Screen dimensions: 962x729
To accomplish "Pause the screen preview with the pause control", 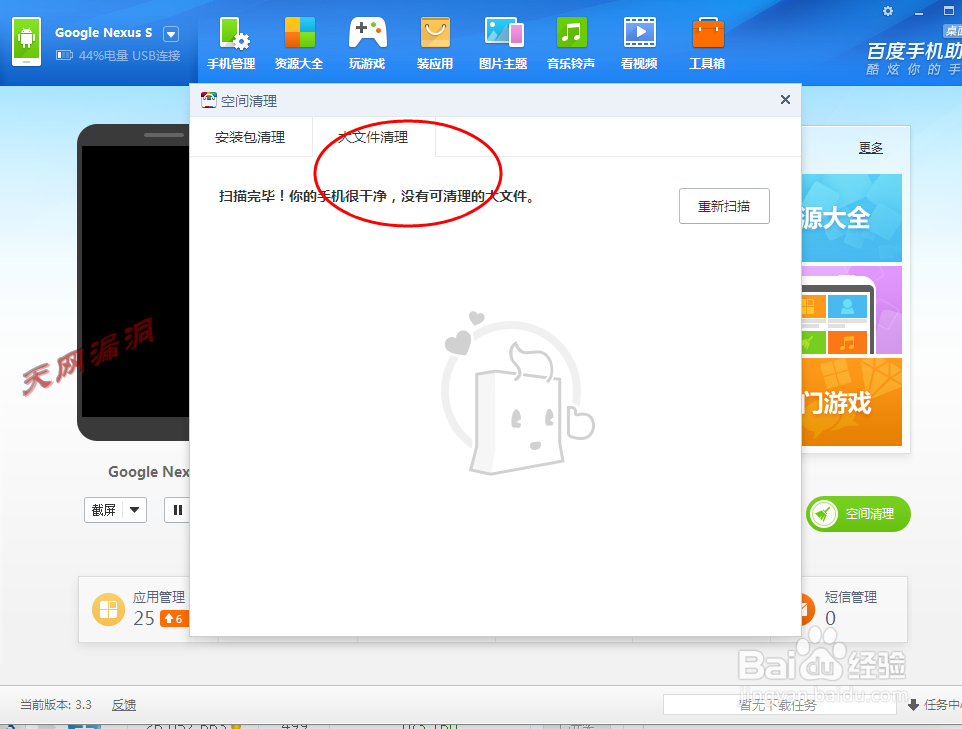I will click(x=177, y=510).
